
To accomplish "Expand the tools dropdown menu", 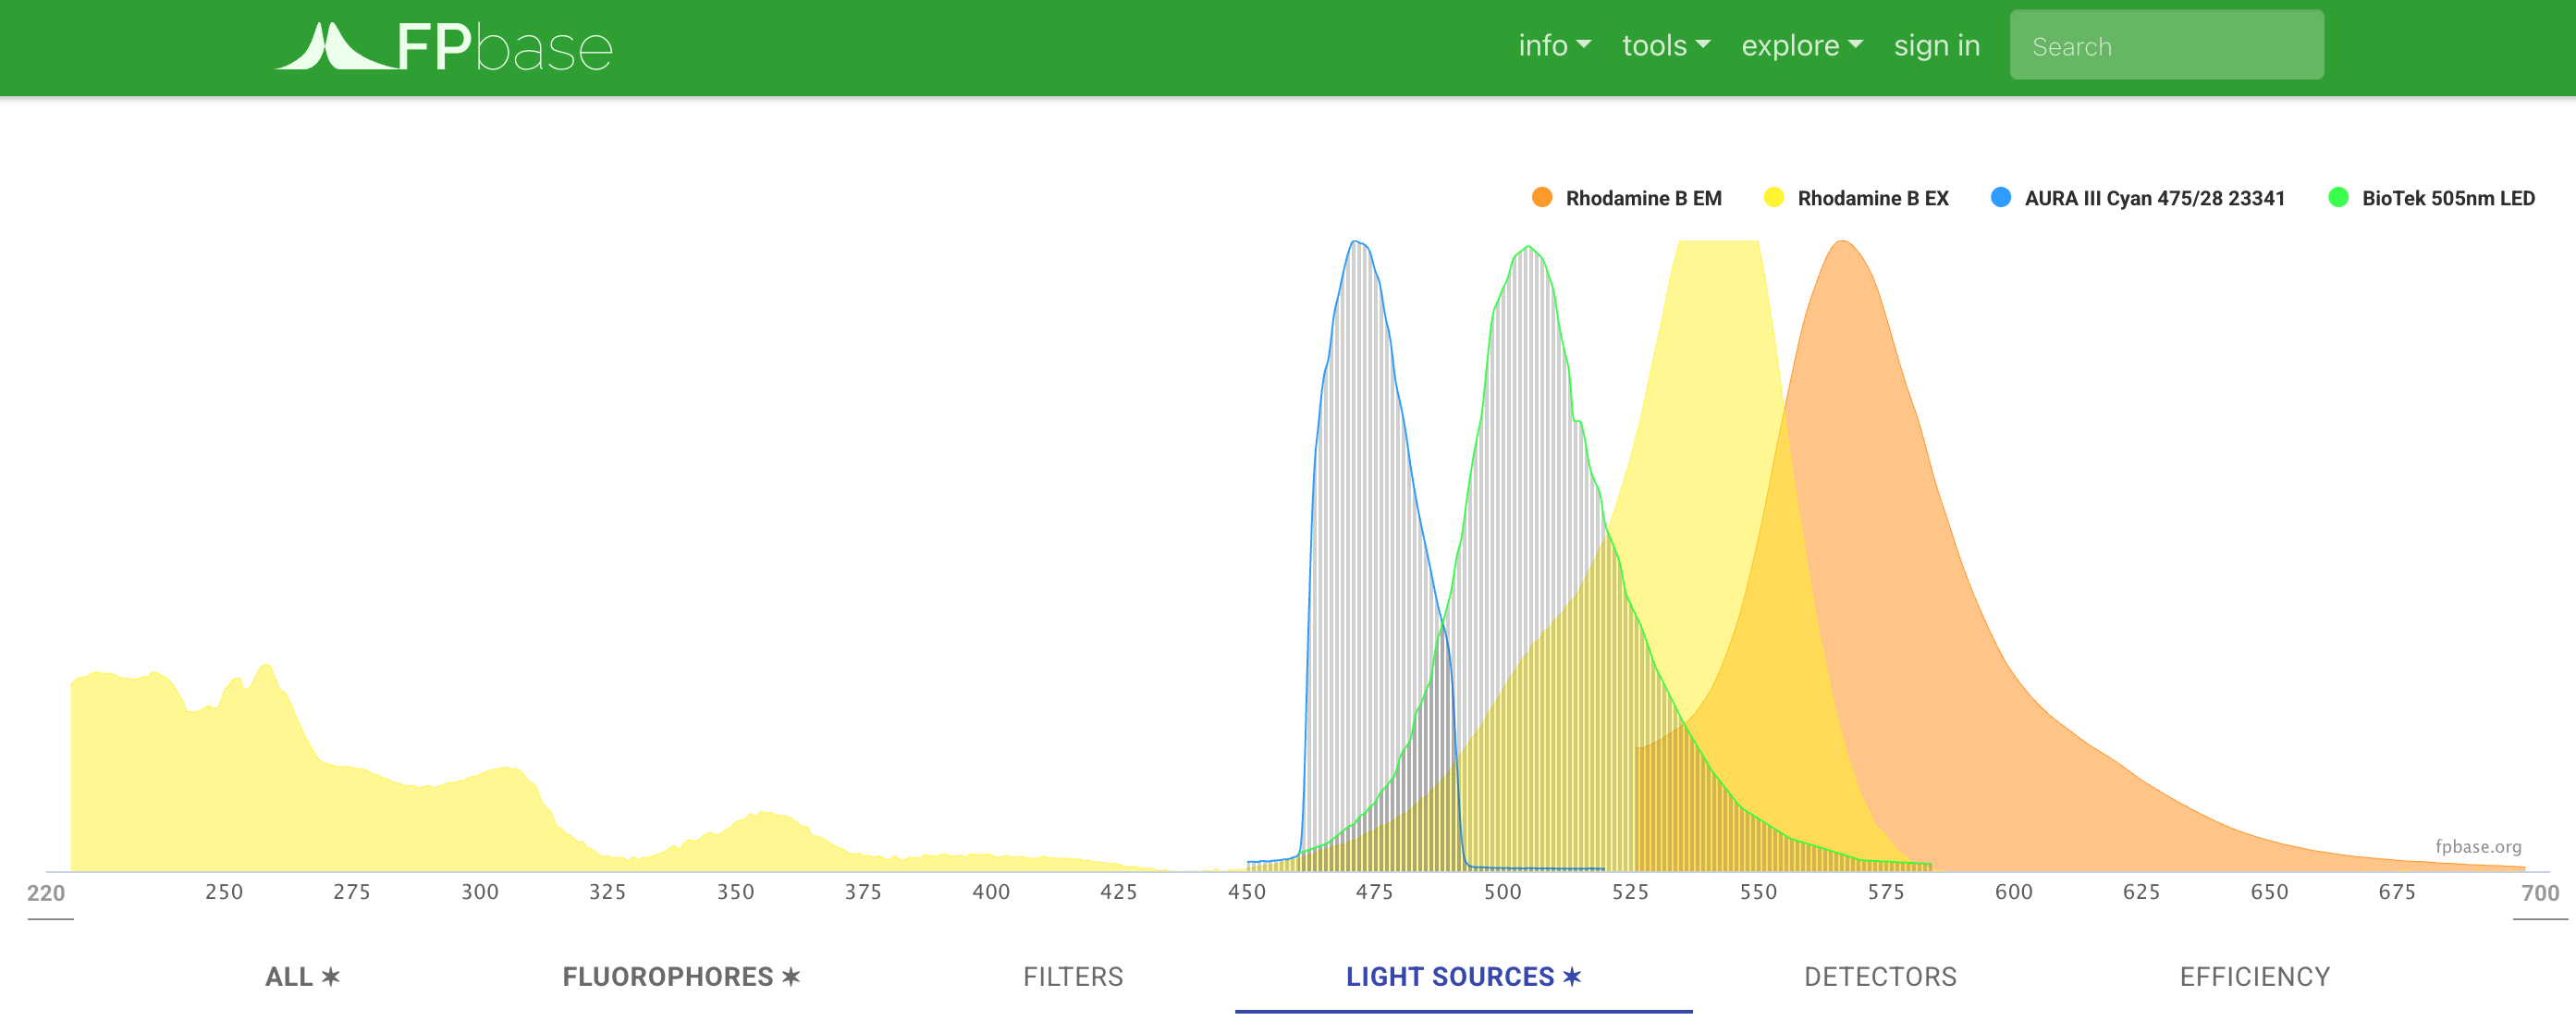I will 1665,46.
